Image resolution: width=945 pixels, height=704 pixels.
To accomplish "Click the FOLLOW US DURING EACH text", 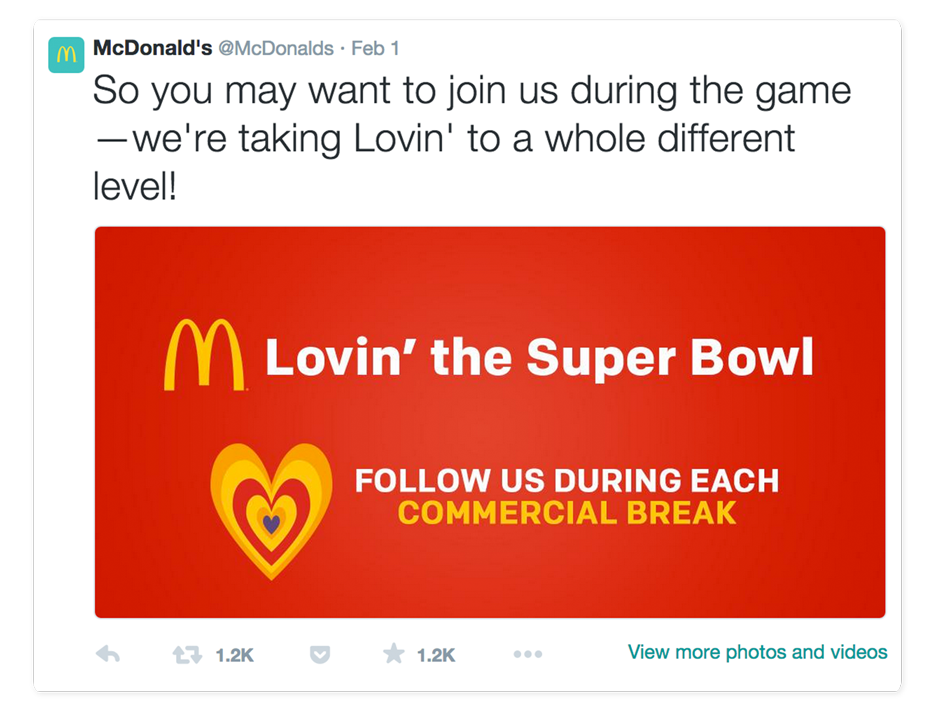I will click(x=567, y=480).
